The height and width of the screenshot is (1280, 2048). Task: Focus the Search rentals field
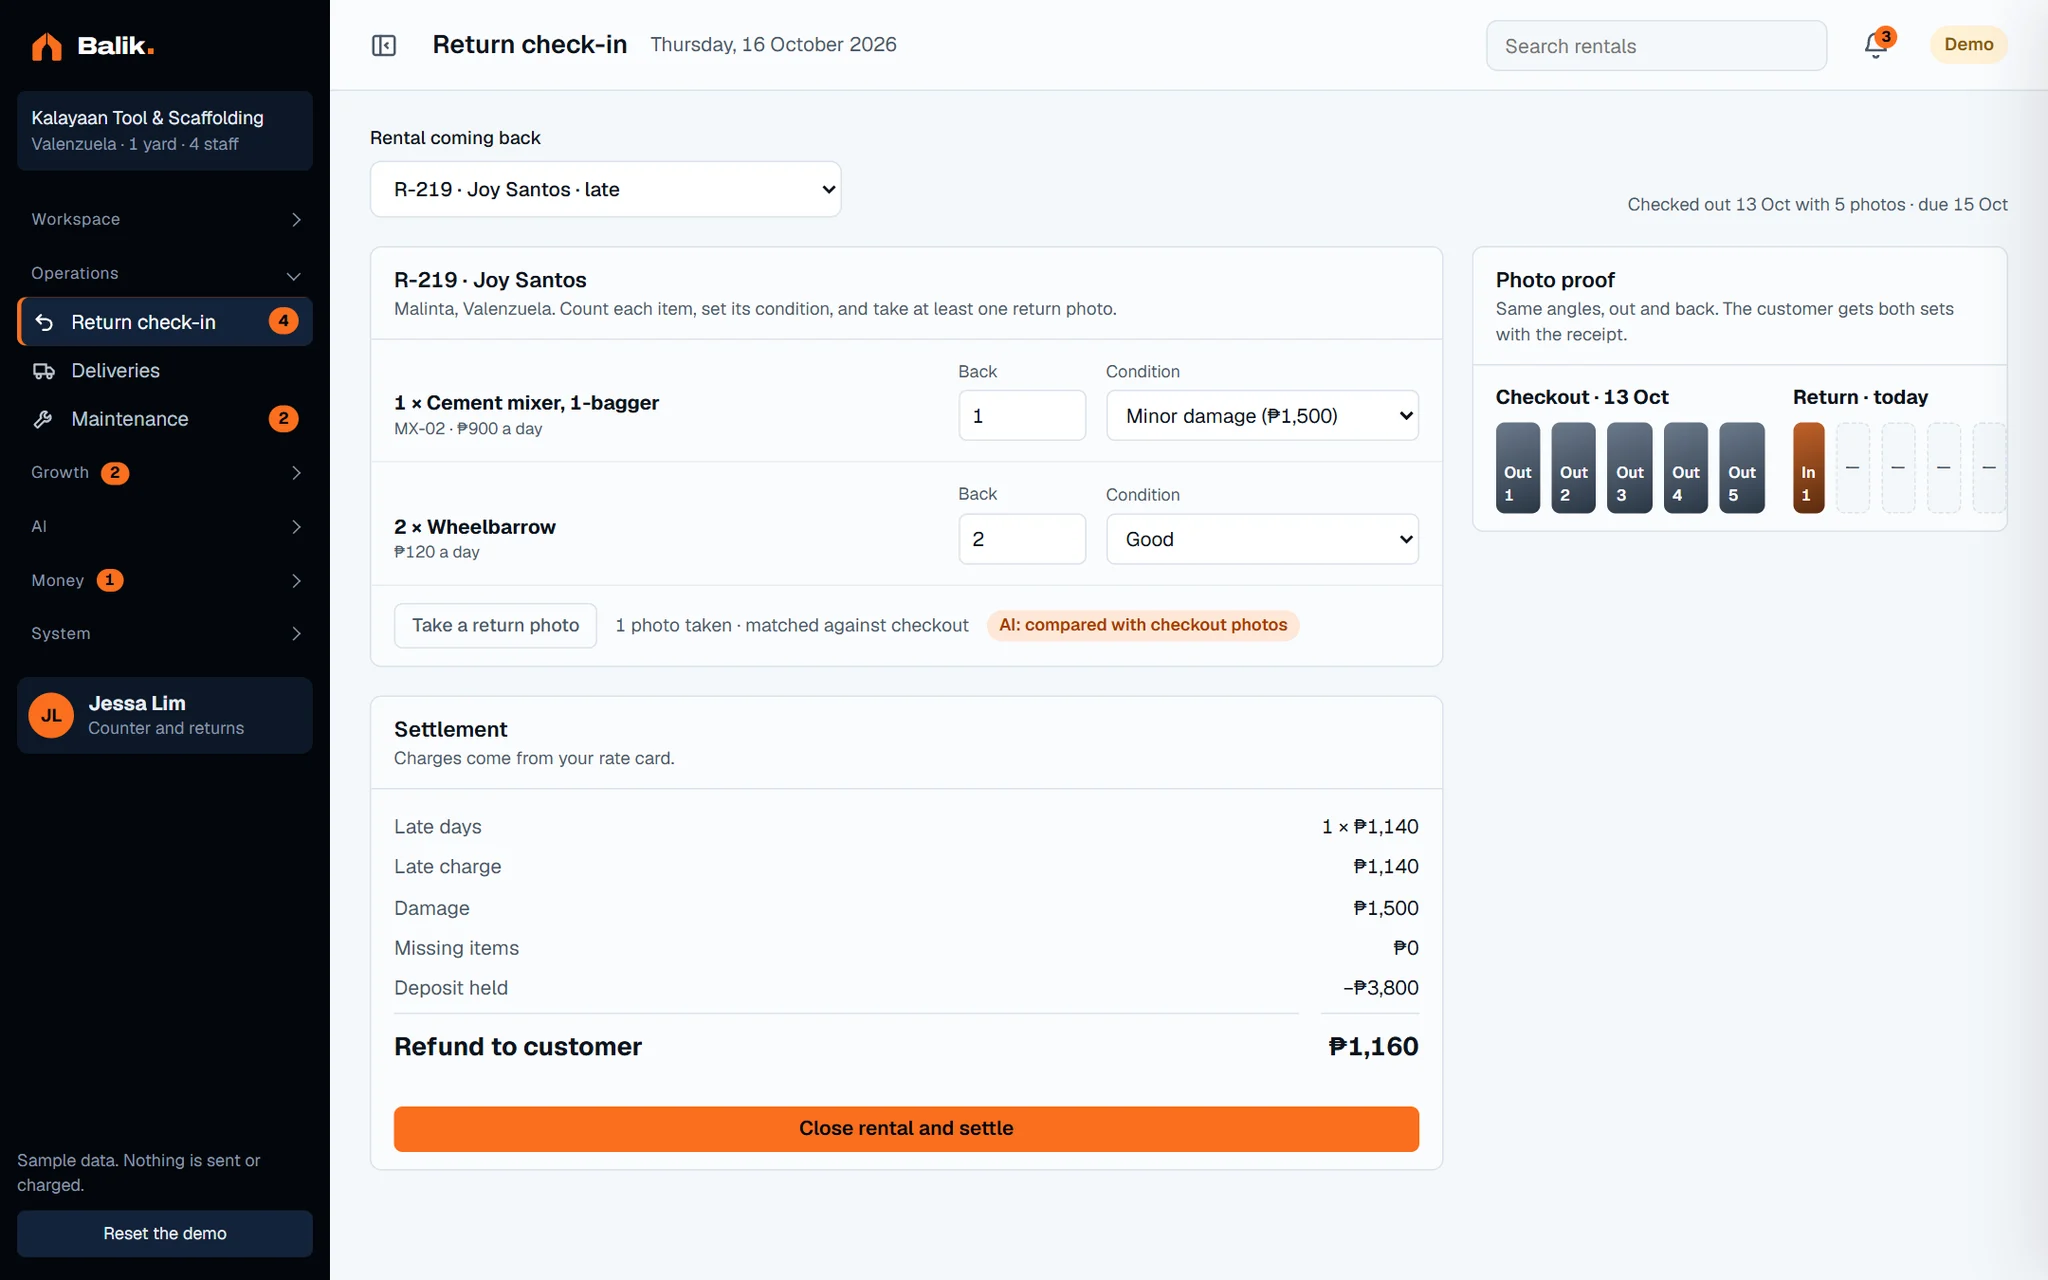click(1656, 46)
